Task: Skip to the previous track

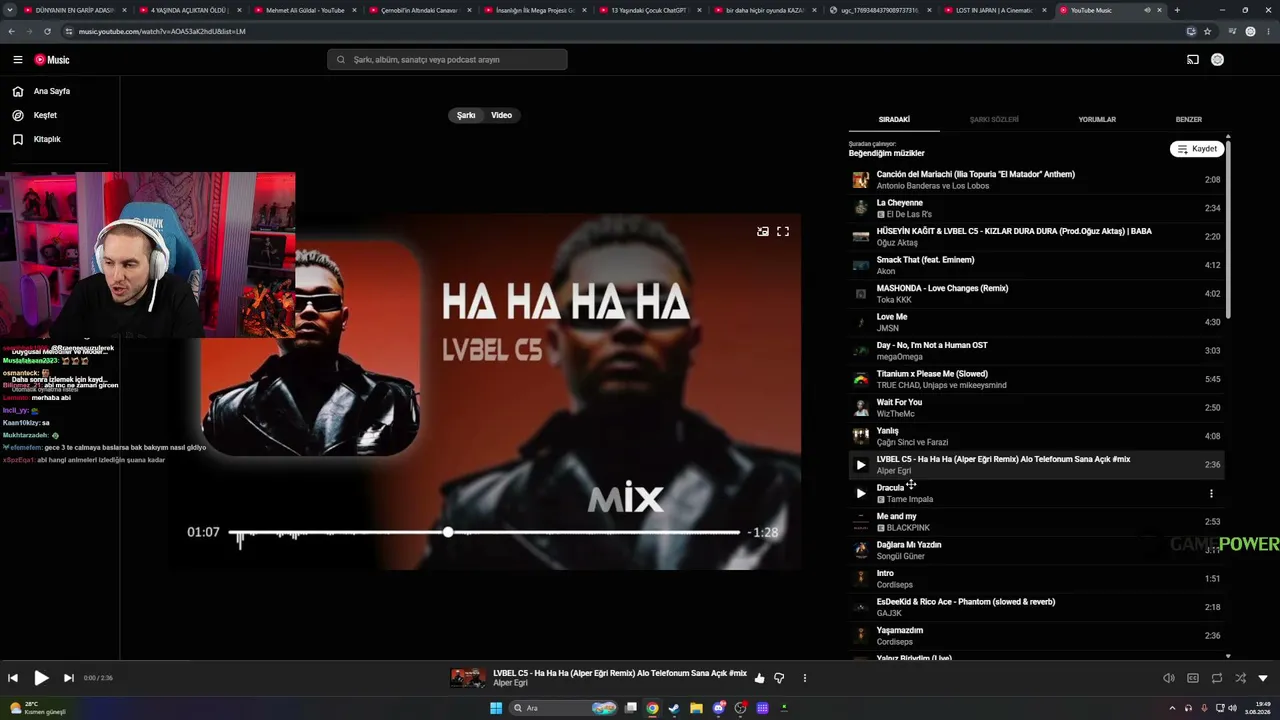Action: pyautogui.click(x=13, y=678)
